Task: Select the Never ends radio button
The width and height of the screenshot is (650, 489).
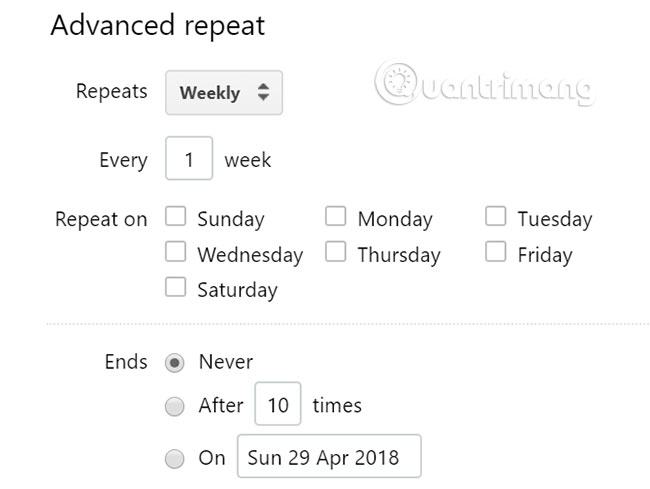Action: click(175, 363)
